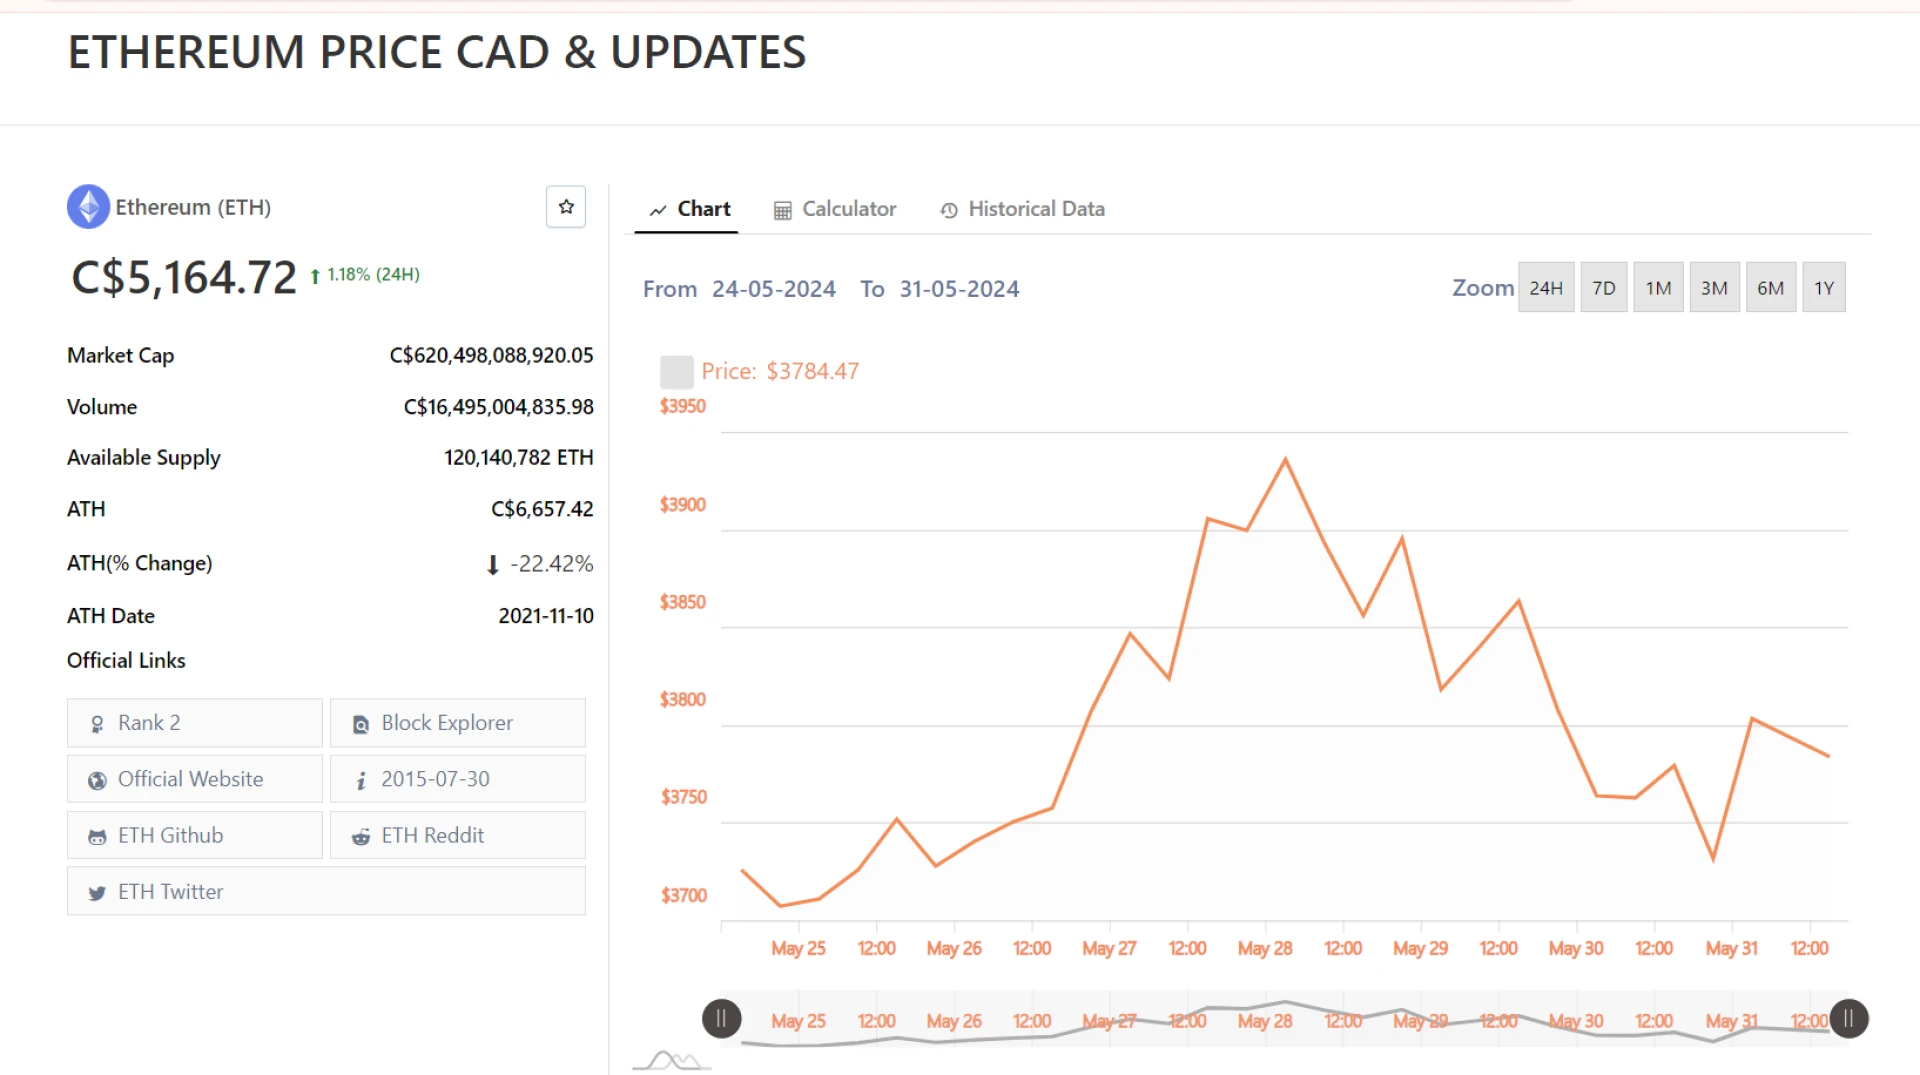Viewport: 1920px width, 1075px height.
Task: Select the GitHub cat icon
Action: [97, 836]
